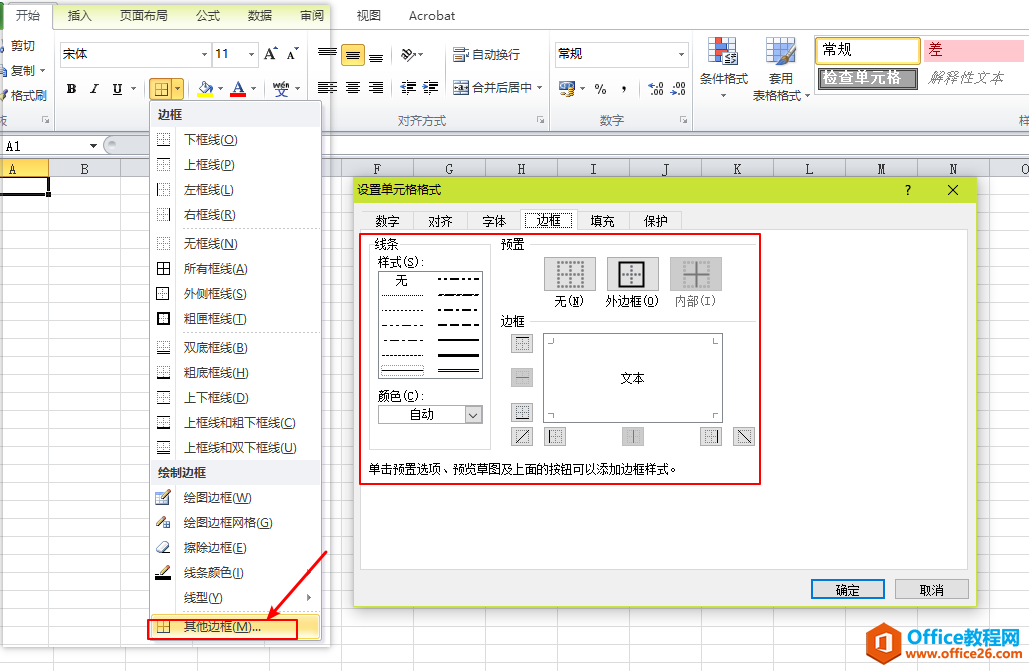Select the Format Painter (格式刷) tool
Viewport: 1029px width, 671px height.
25,95
